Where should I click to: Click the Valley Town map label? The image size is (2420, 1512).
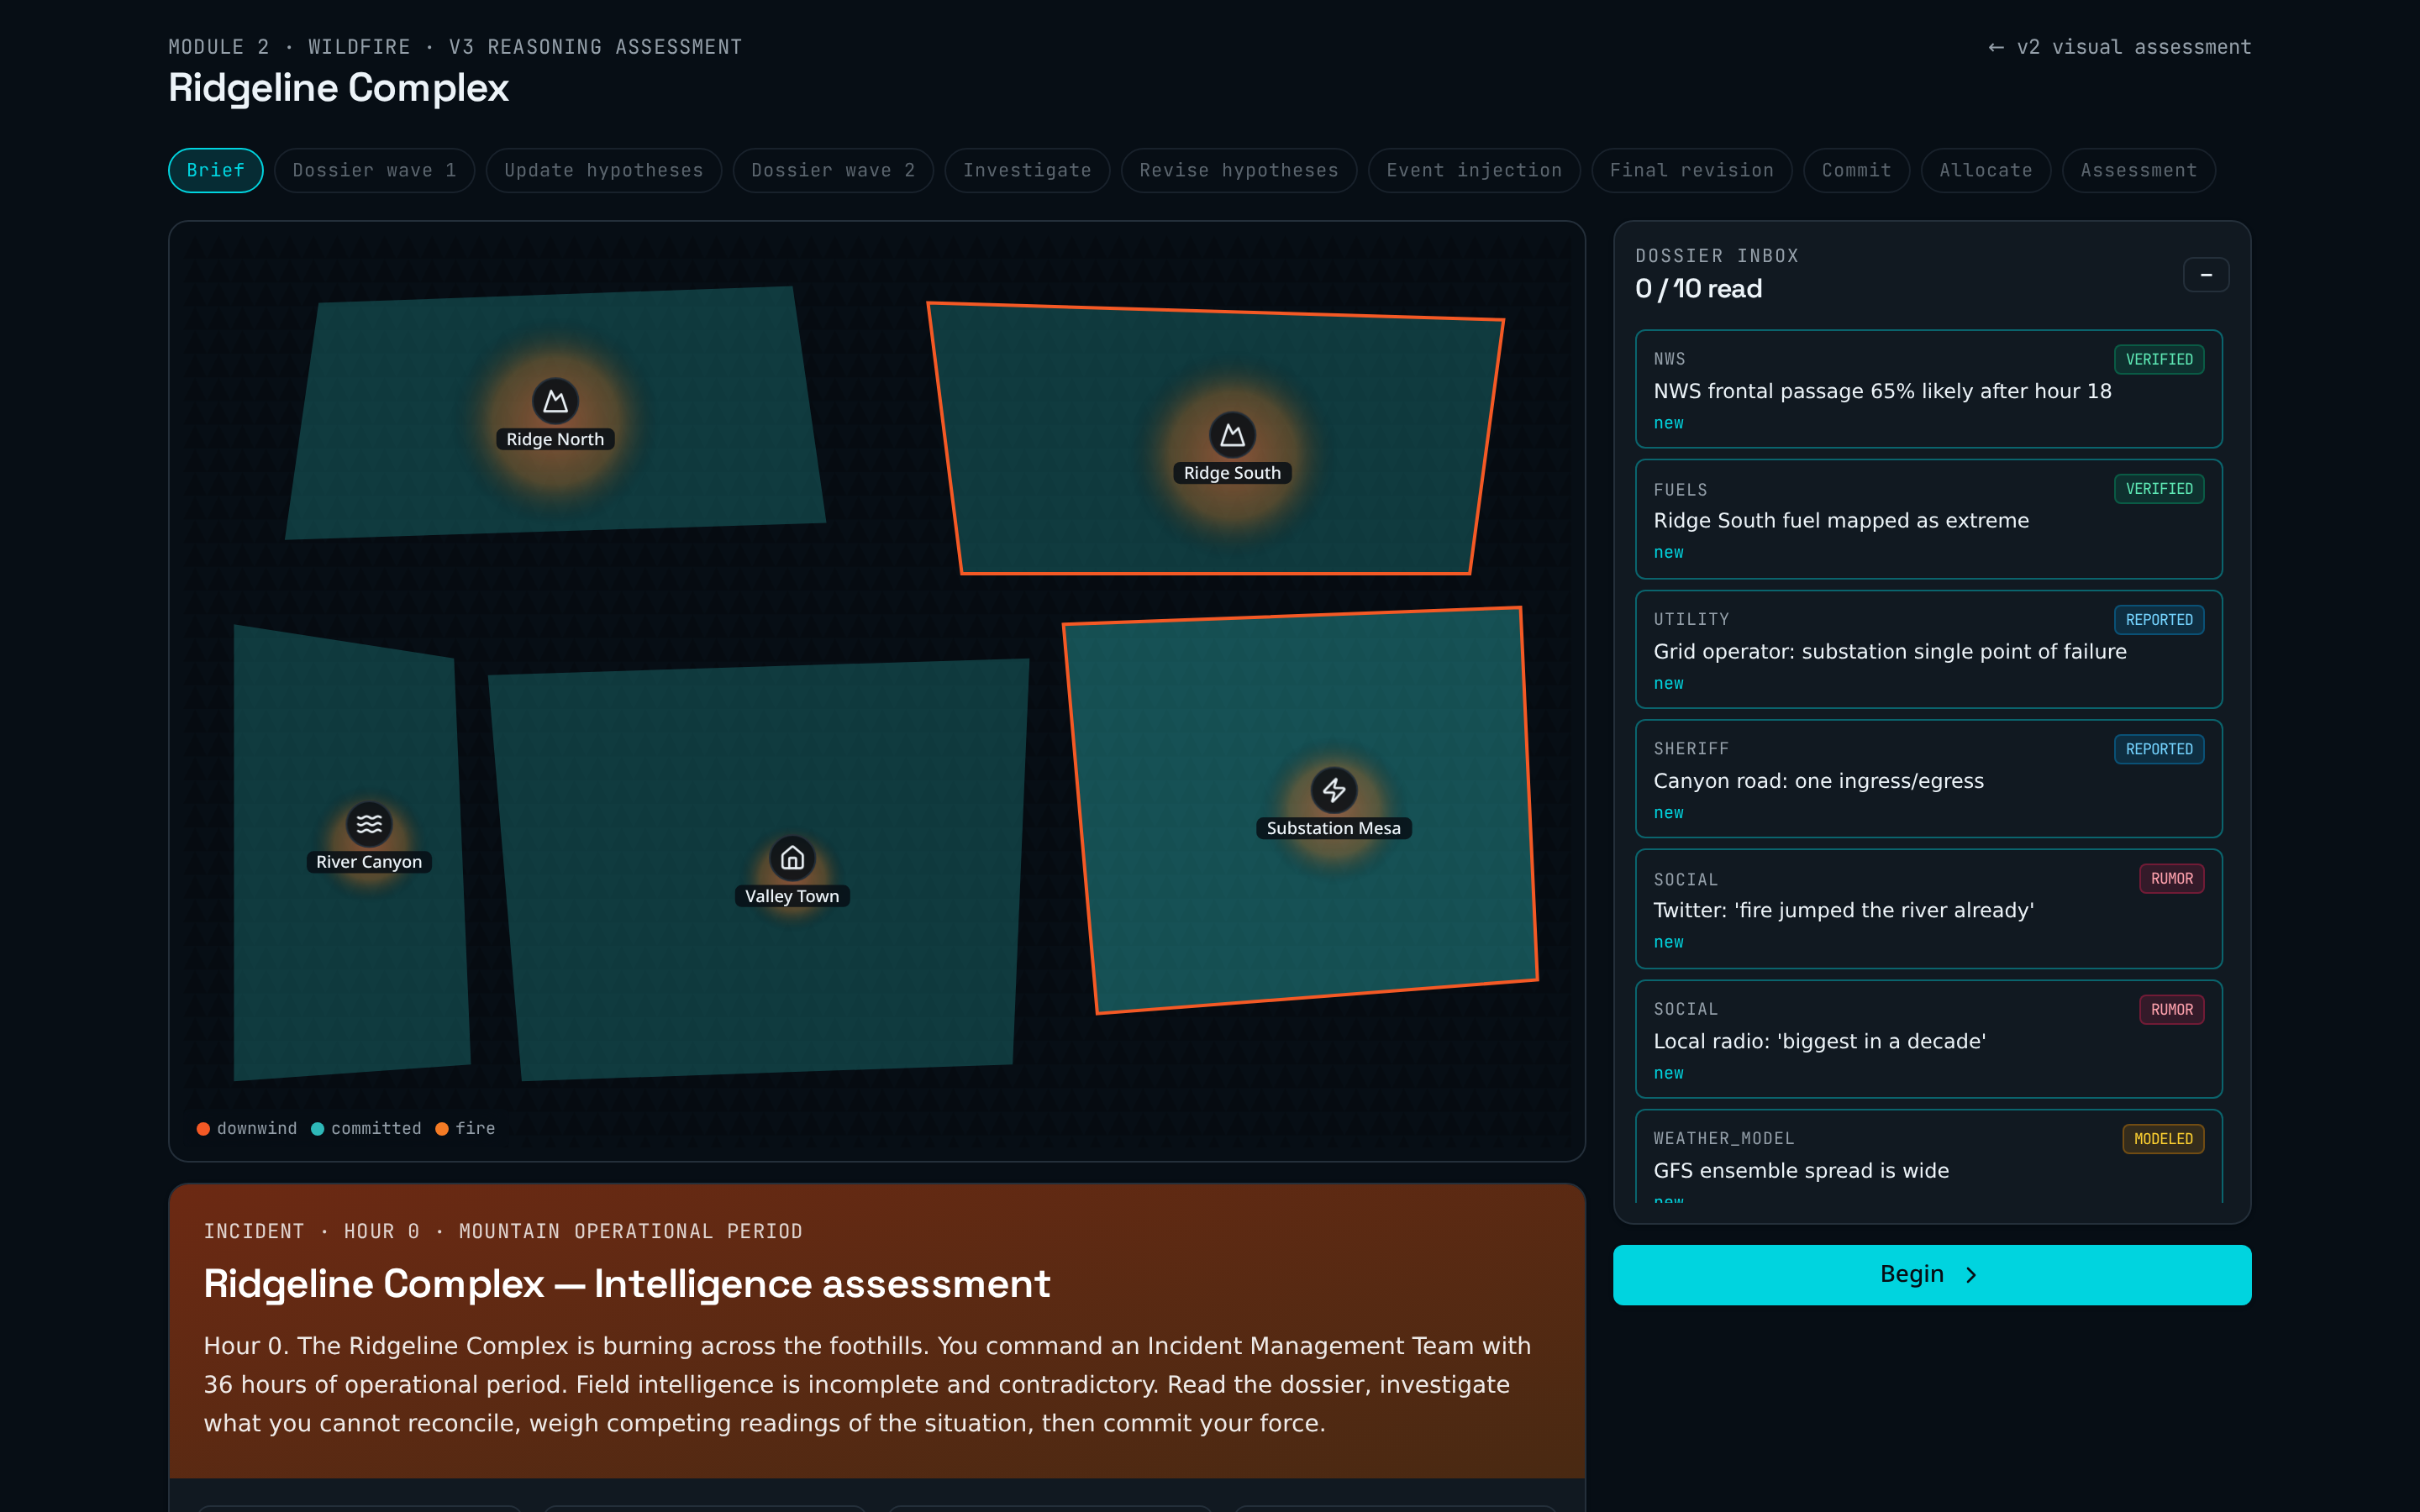coord(792,896)
